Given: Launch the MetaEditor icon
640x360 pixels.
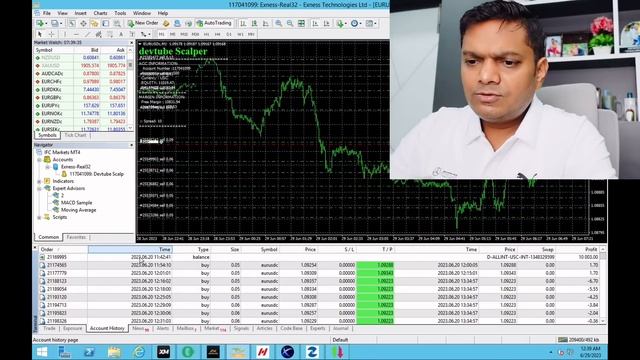Looking at the screenshot, I should click(x=166, y=23).
